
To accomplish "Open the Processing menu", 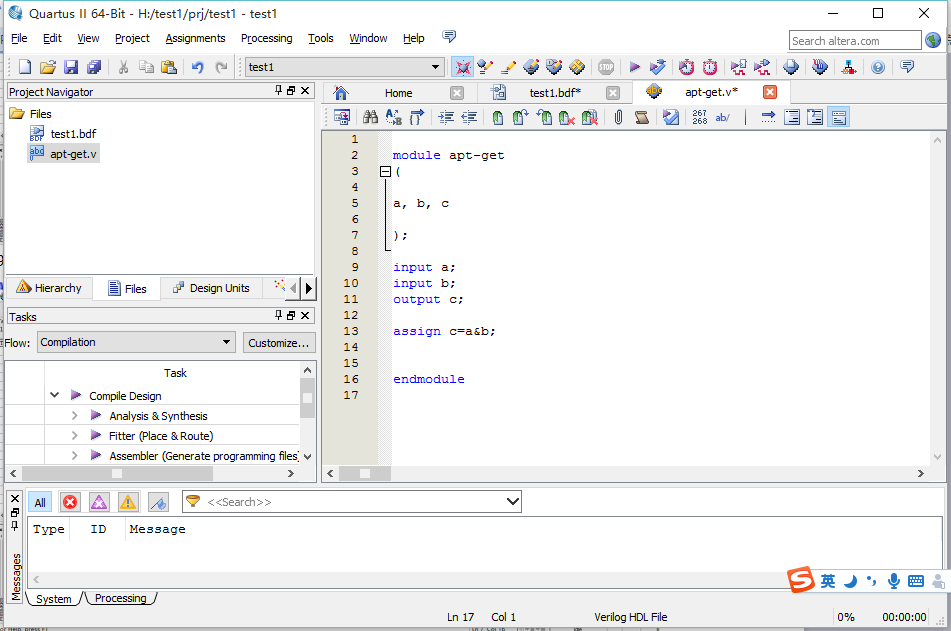I will point(266,38).
